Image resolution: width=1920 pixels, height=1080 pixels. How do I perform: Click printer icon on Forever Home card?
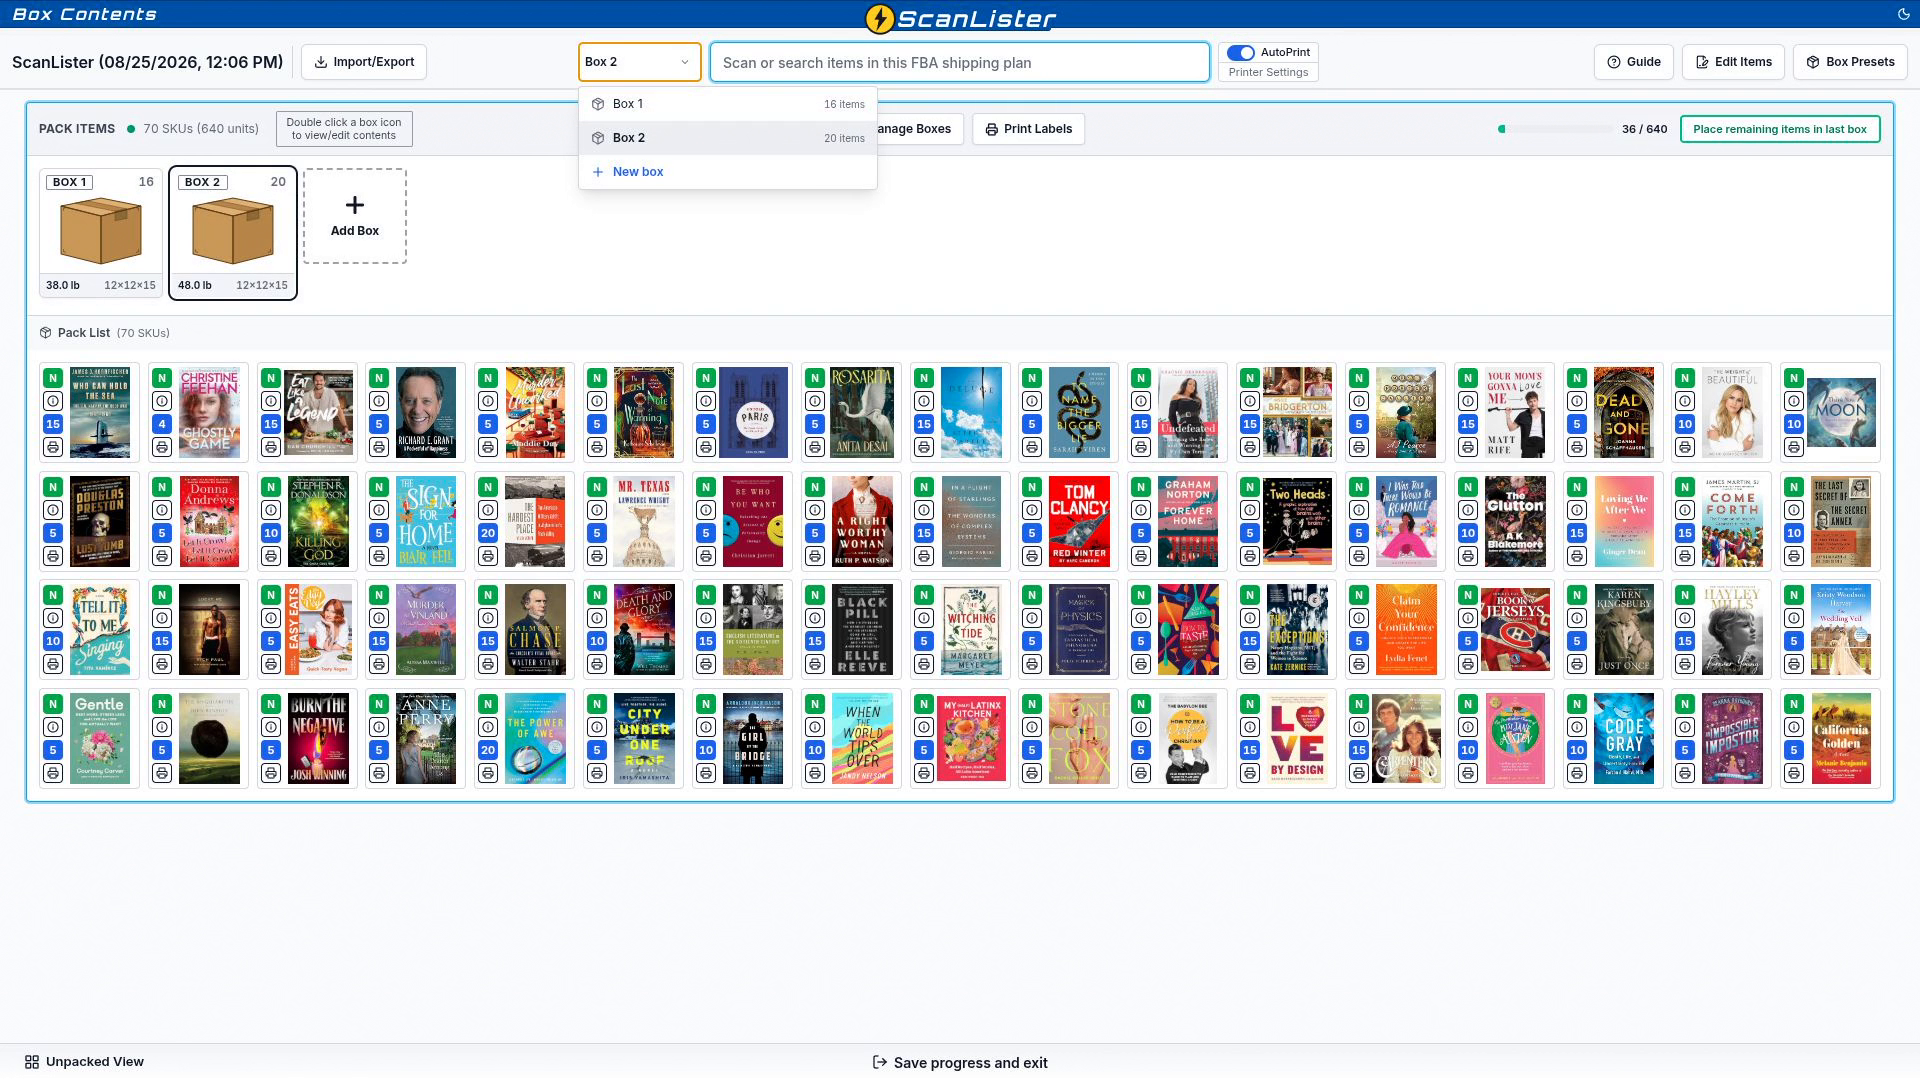(x=1141, y=556)
